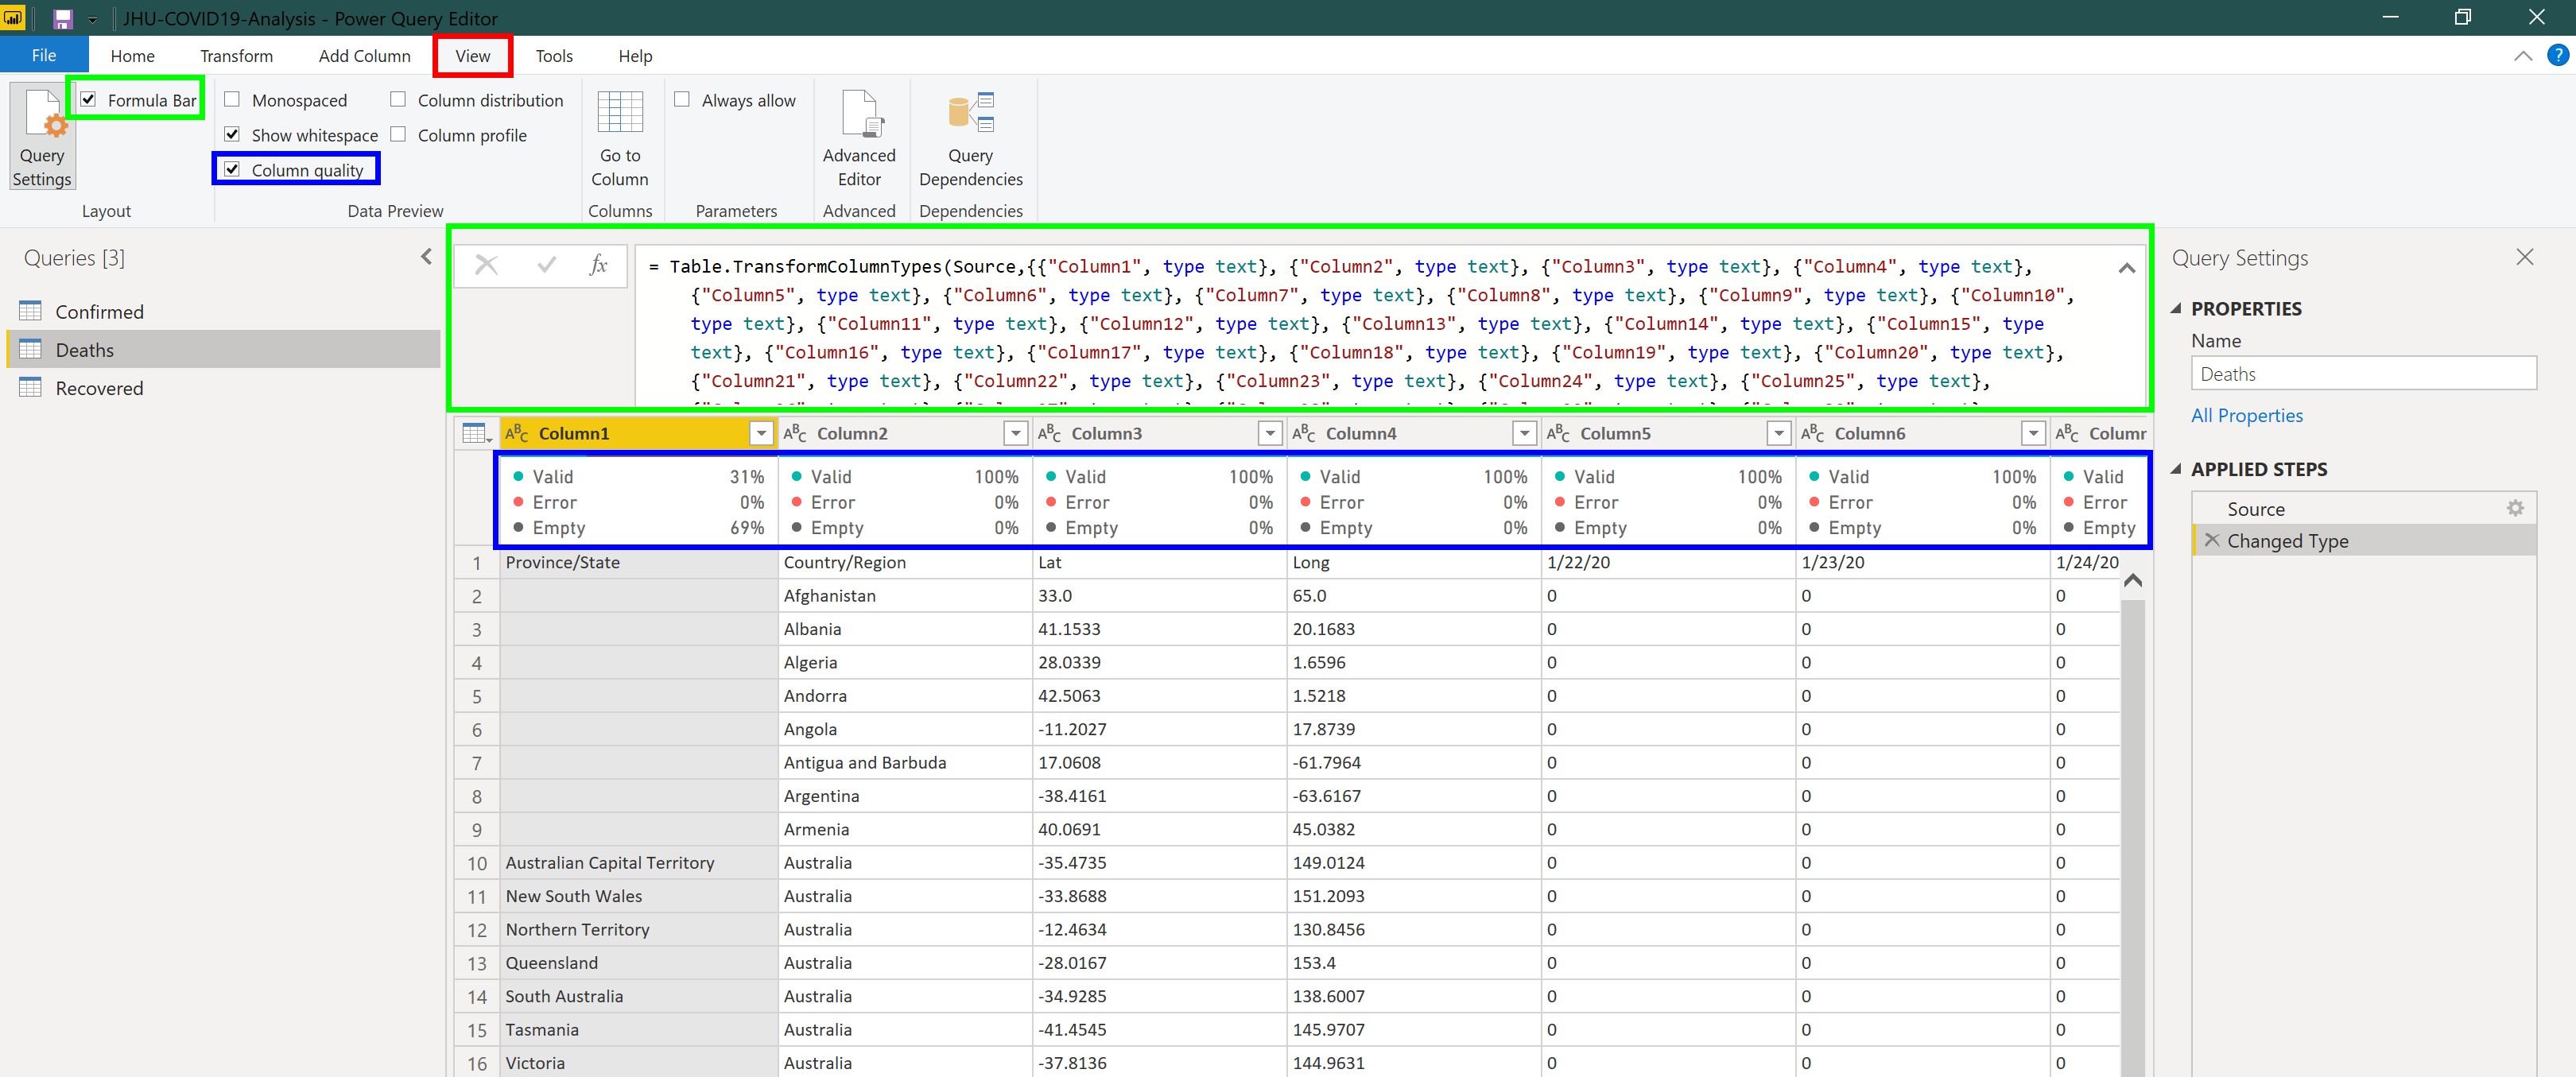2576x1077 pixels.
Task: Delete the Changed Type step
Action: click(2211, 540)
